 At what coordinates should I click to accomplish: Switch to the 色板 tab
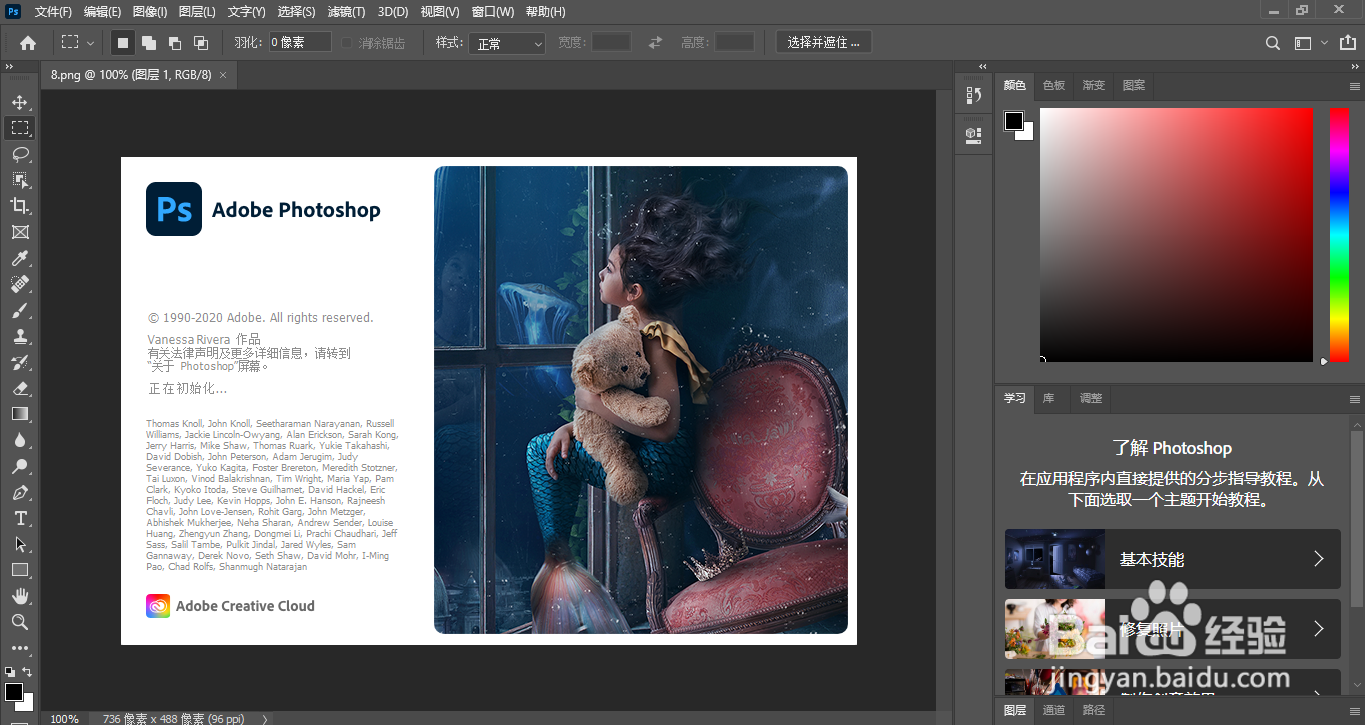point(1054,86)
